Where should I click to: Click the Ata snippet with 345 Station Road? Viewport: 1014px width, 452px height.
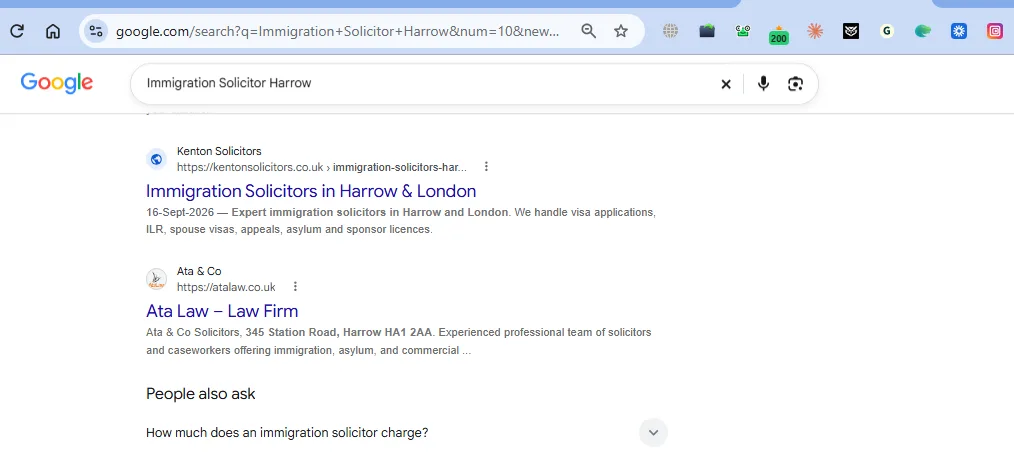[x=399, y=341]
